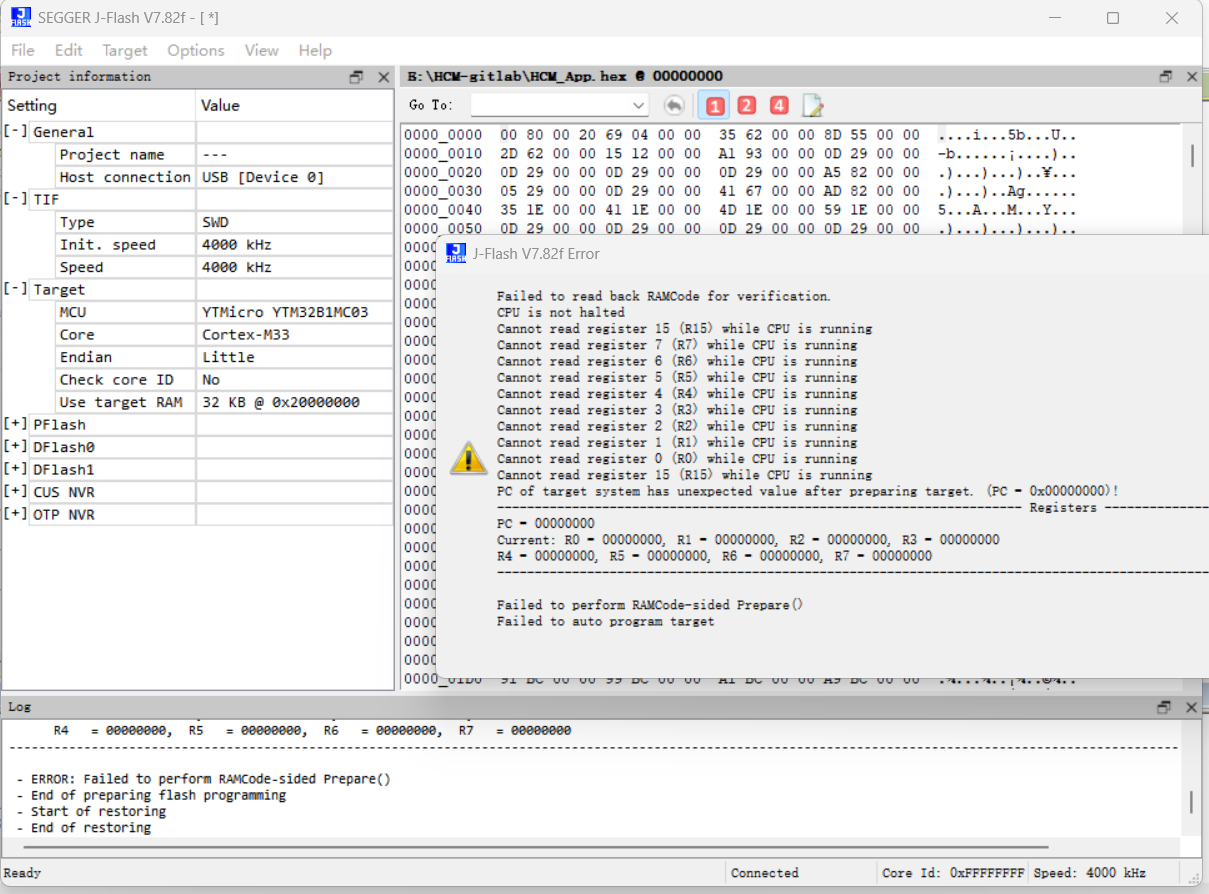The width and height of the screenshot is (1209, 894).
Task: Click the SEGGER J-Flash title bar logo
Action: (21, 17)
